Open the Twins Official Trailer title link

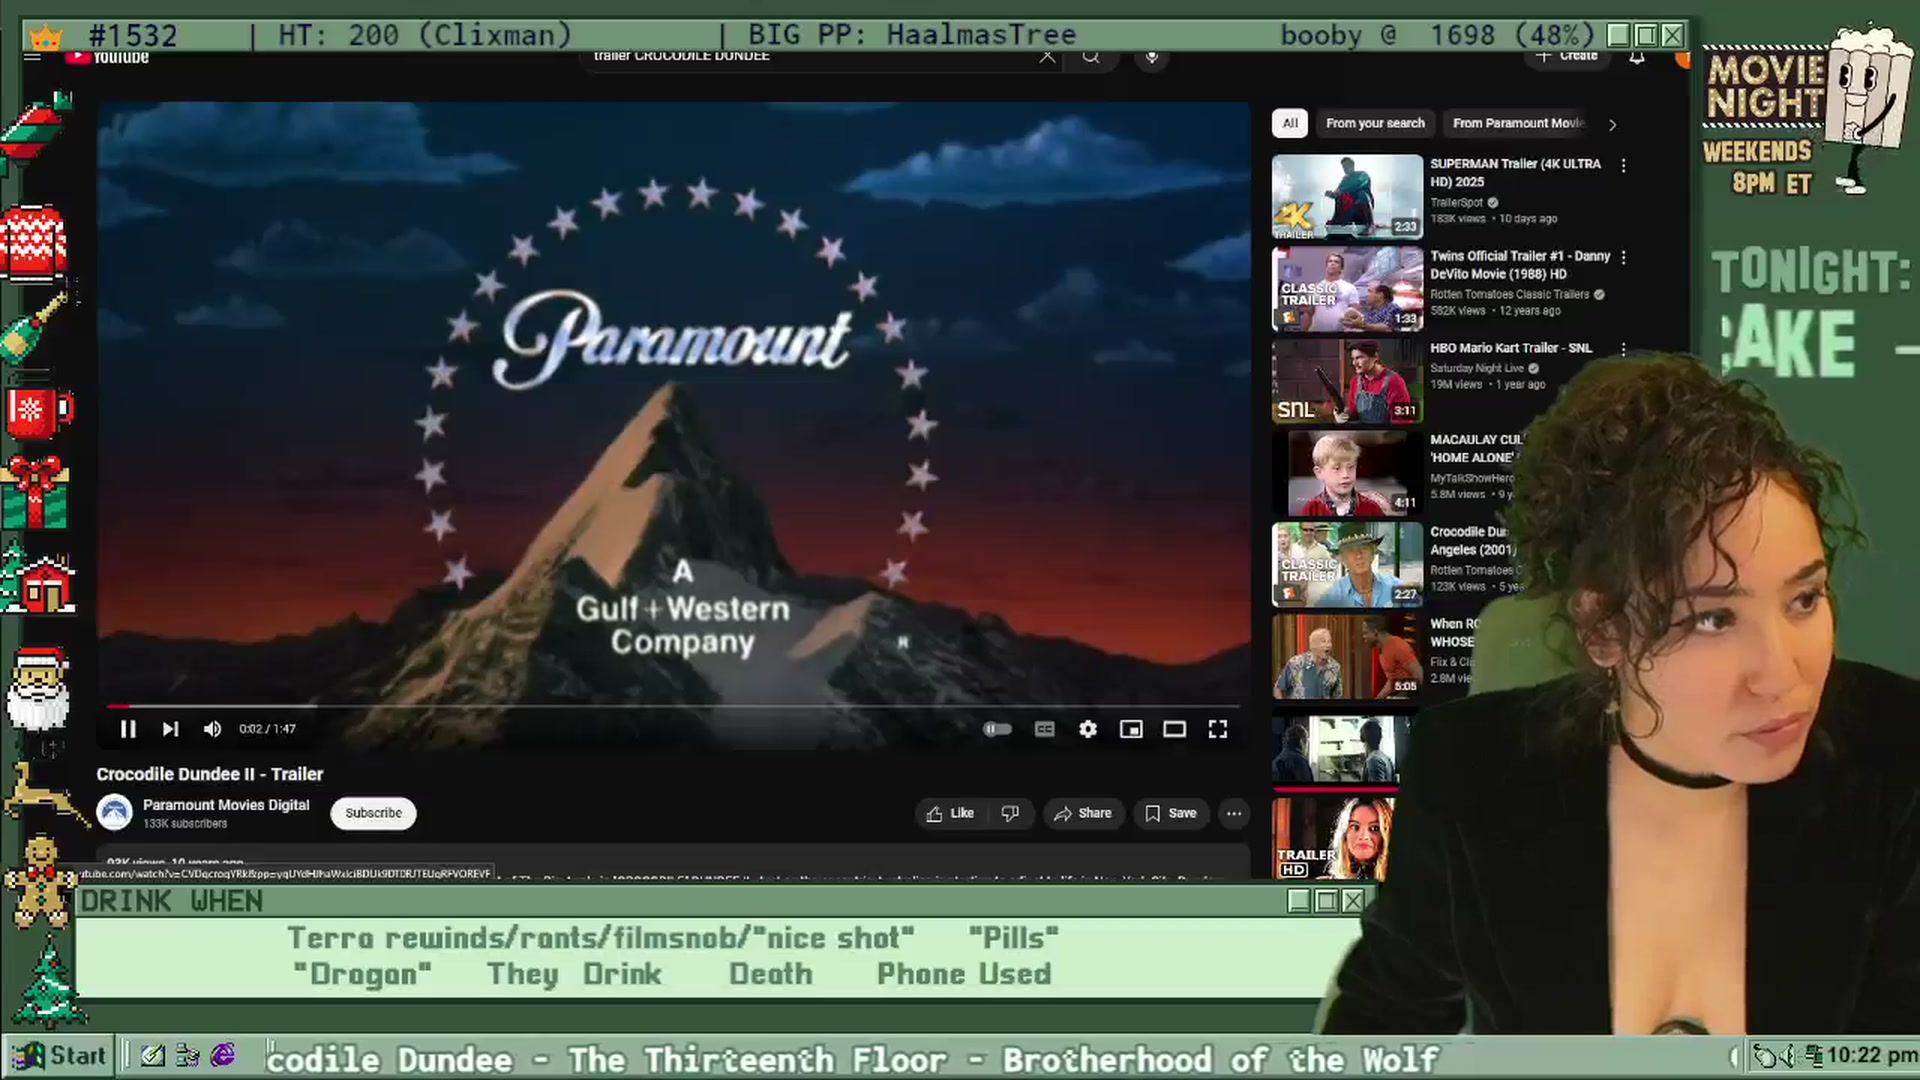(1520, 265)
